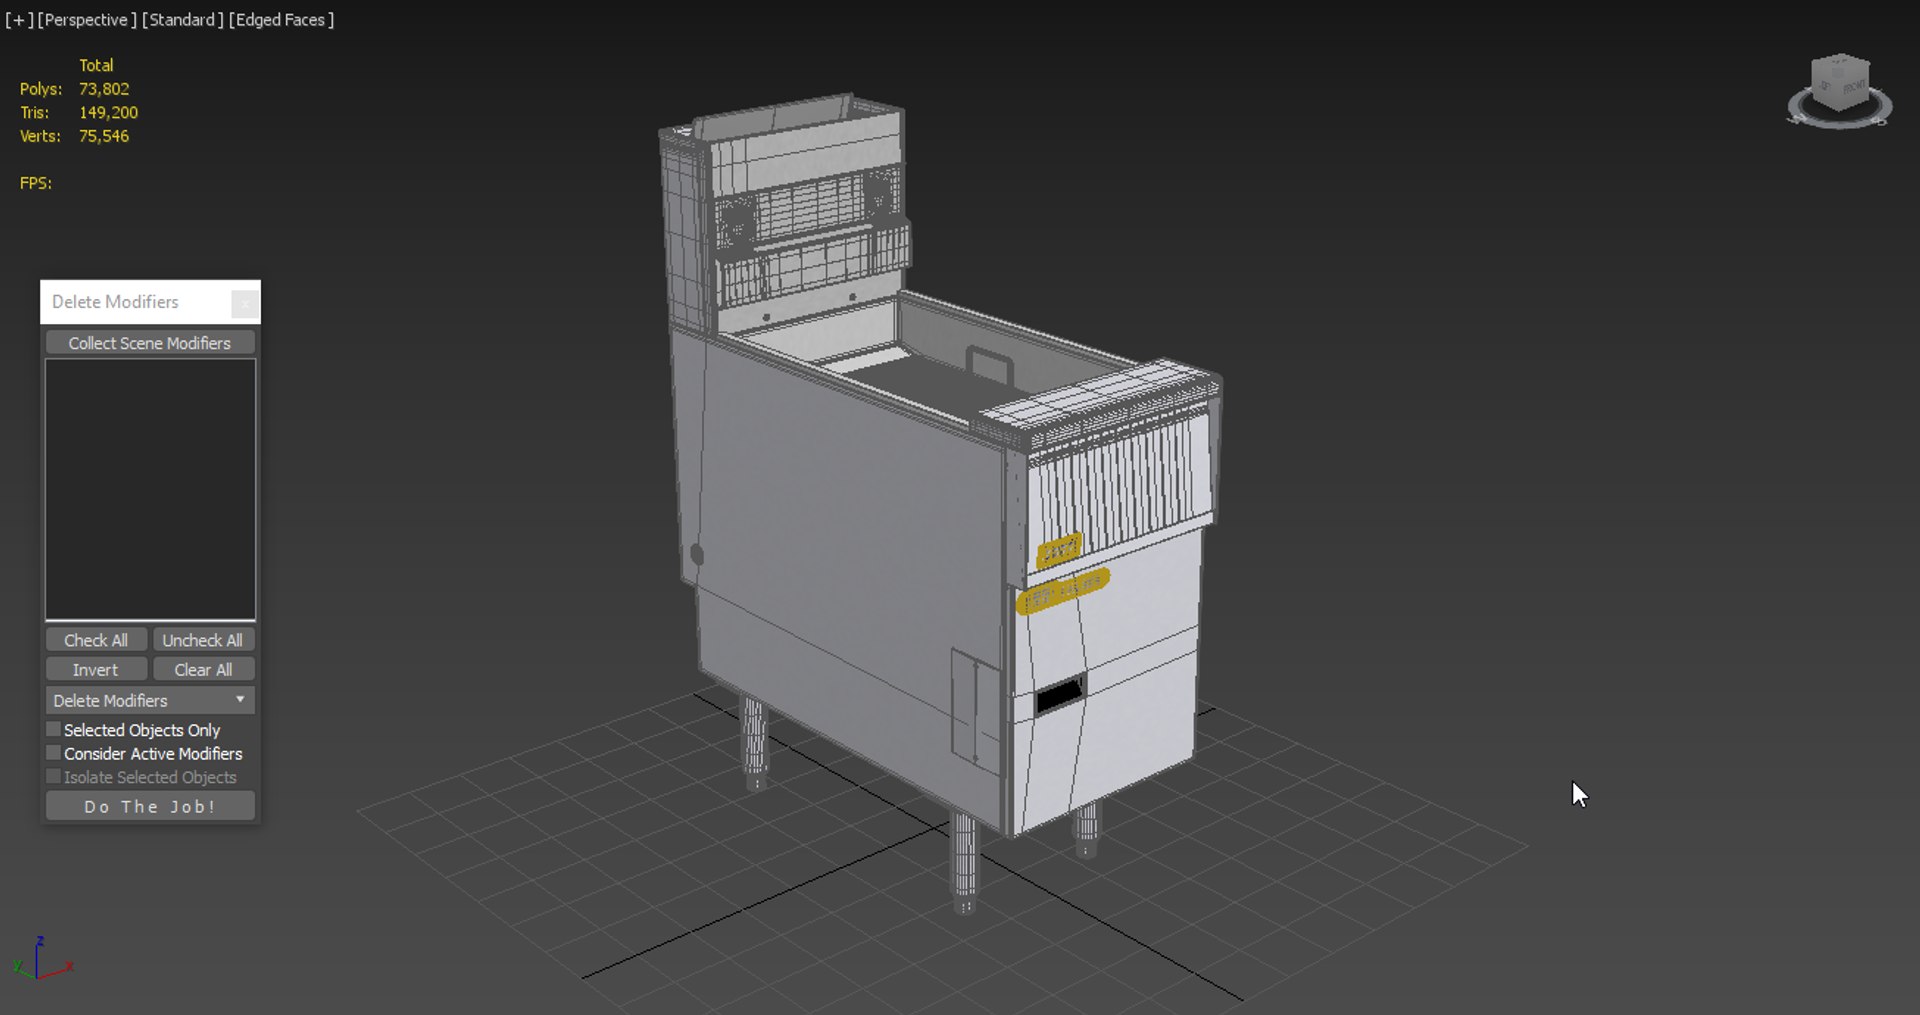Close the Delete Modifiers dialog
This screenshot has height=1015, width=1920.
(244, 303)
